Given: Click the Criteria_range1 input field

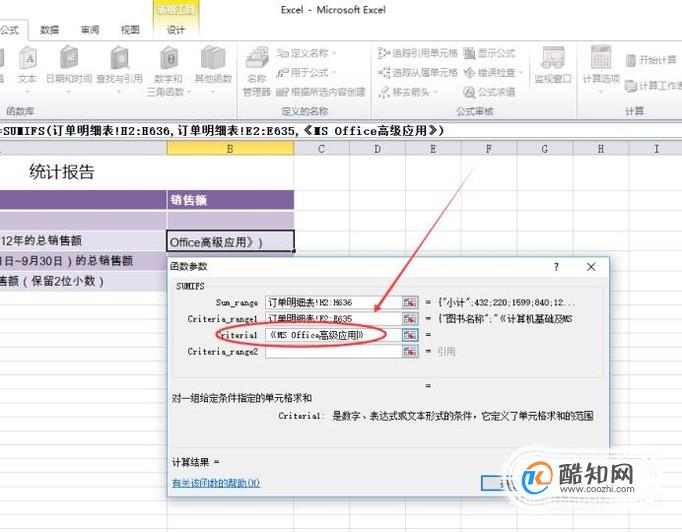Looking at the screenshot, I should pyautogui.click(x=334, y=319).
